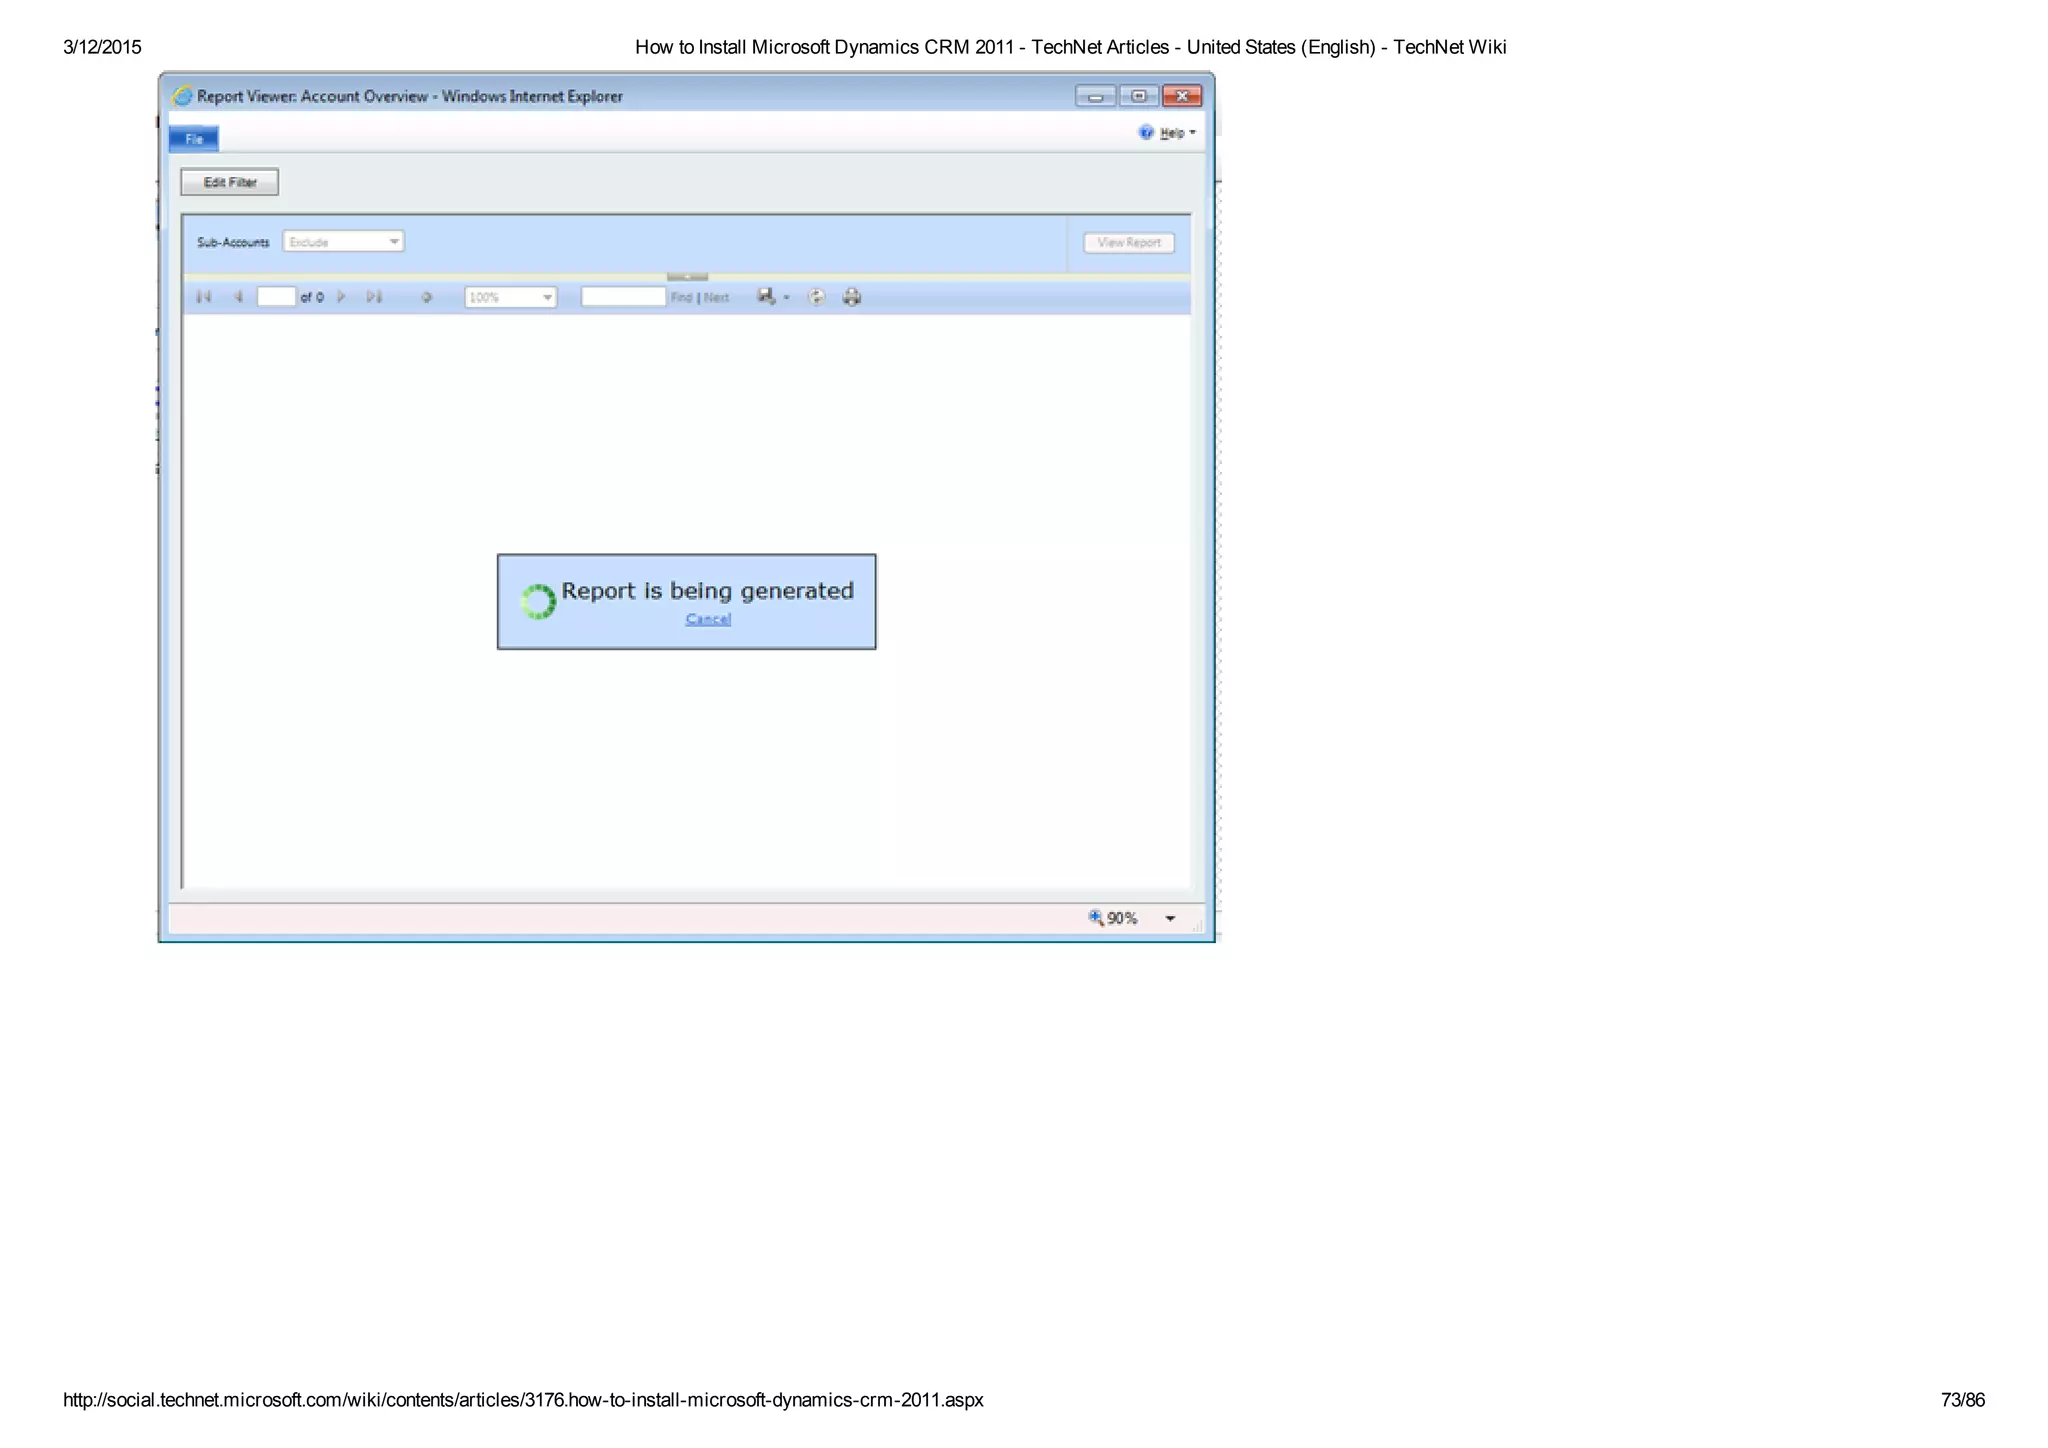Expand the browser zoom dropdown arrow
The width and height of the screenshot is (2048, 1448).
tap(1170, 919)
